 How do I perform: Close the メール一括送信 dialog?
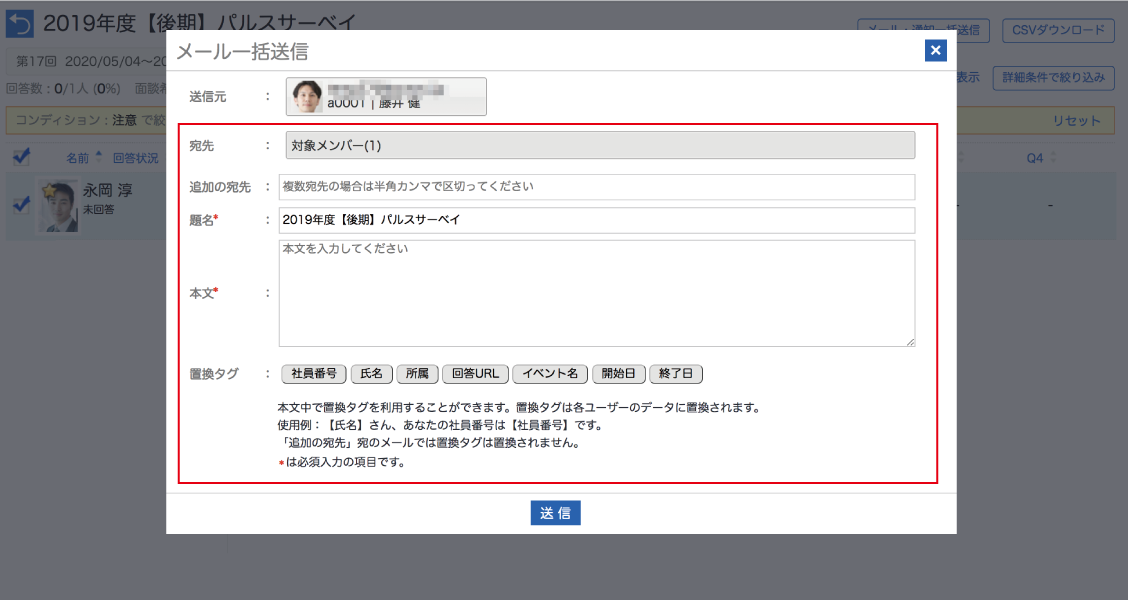click(935, 50)
